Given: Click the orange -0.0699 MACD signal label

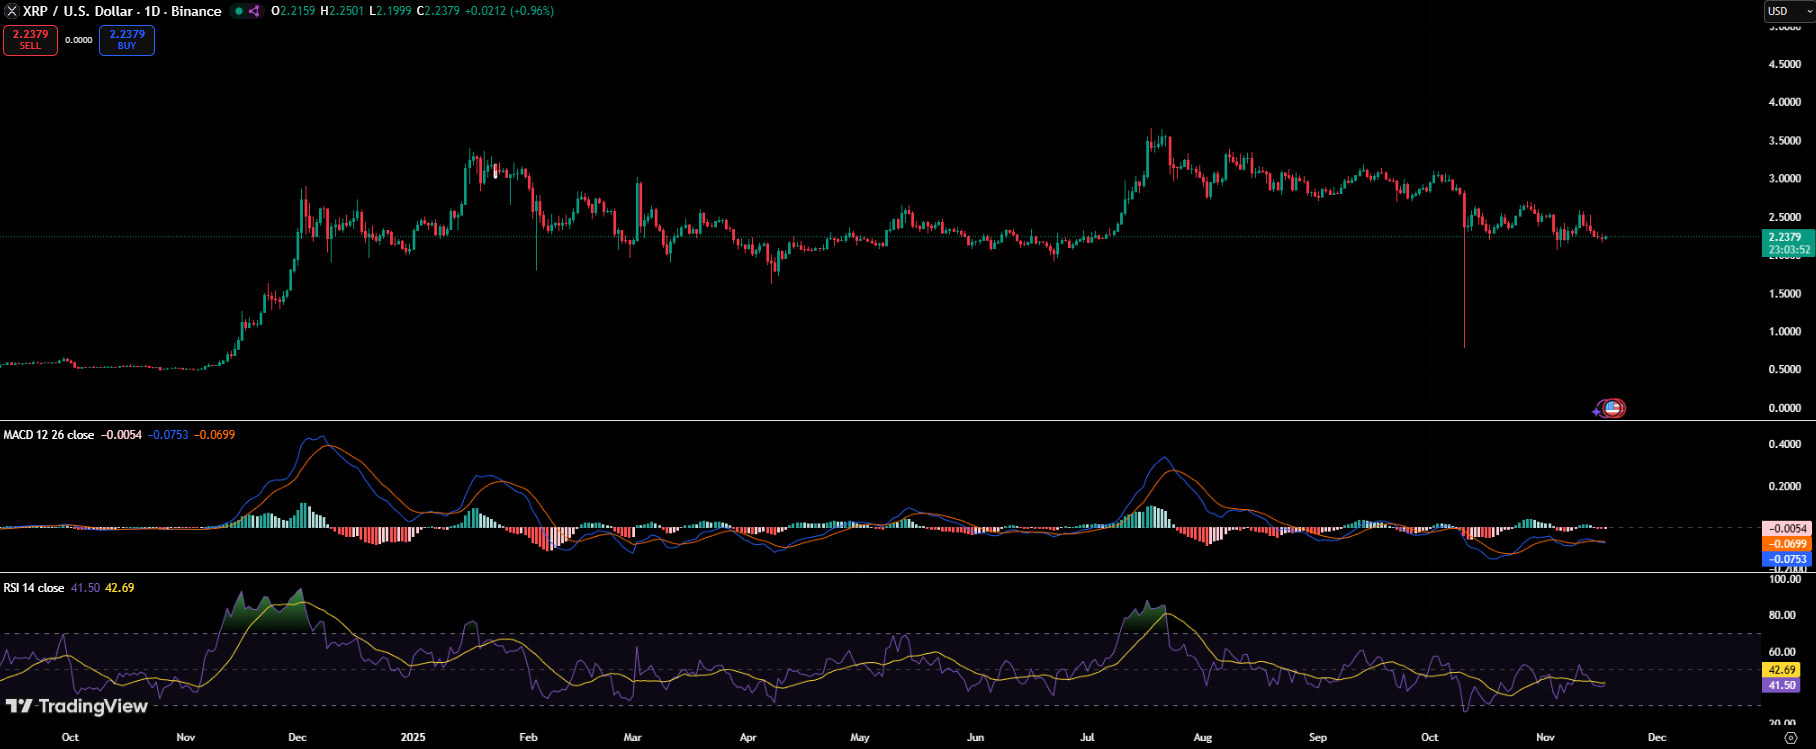Looking at the screenshot, I should click(x=1786, y=544).
